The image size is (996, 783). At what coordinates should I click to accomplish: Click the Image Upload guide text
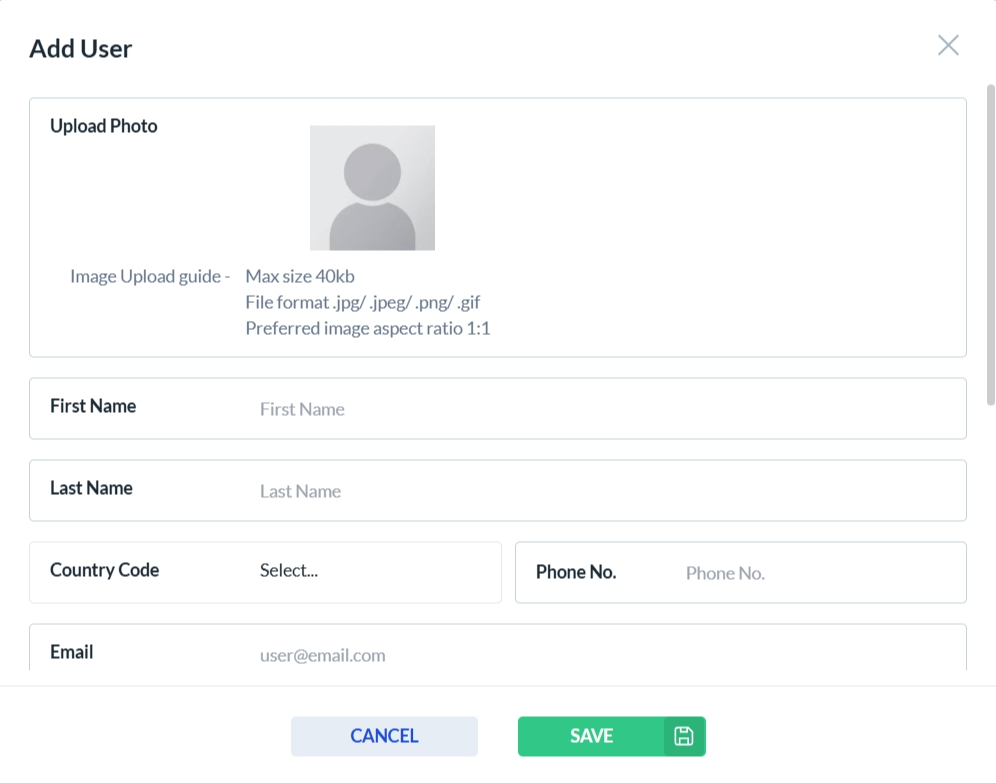click(150, 276)
